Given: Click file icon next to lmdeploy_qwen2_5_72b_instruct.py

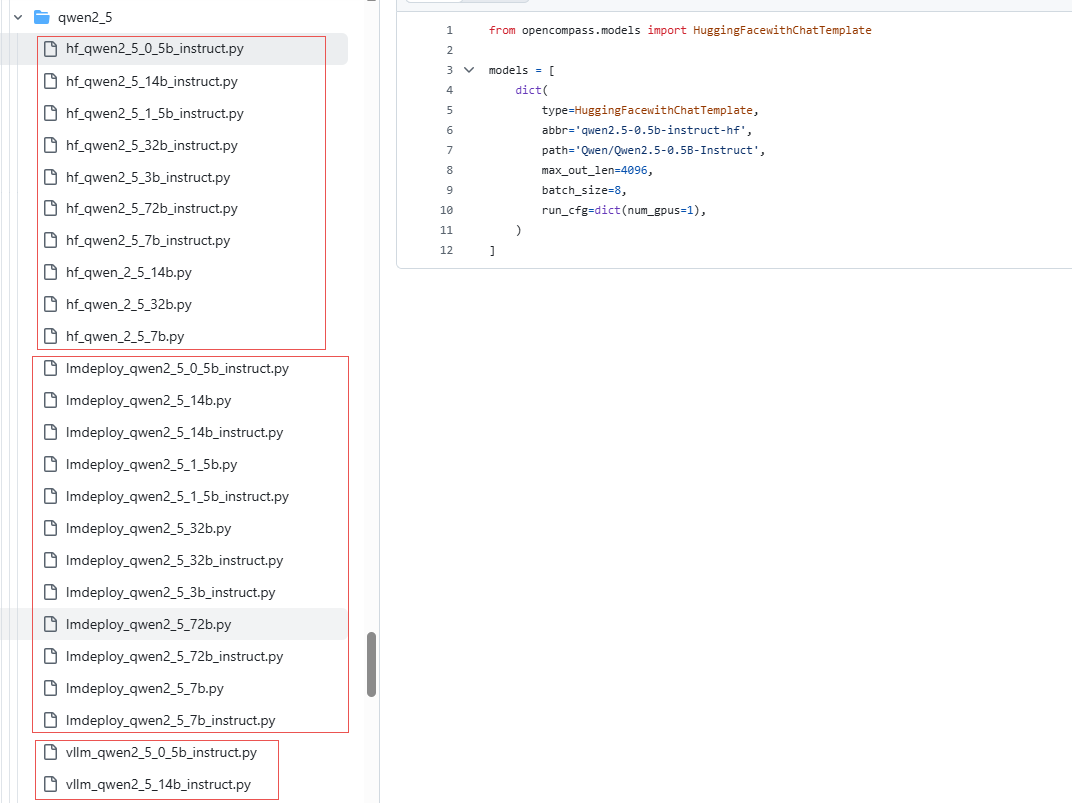Looking at the screenshot, I should click(51, 657).
